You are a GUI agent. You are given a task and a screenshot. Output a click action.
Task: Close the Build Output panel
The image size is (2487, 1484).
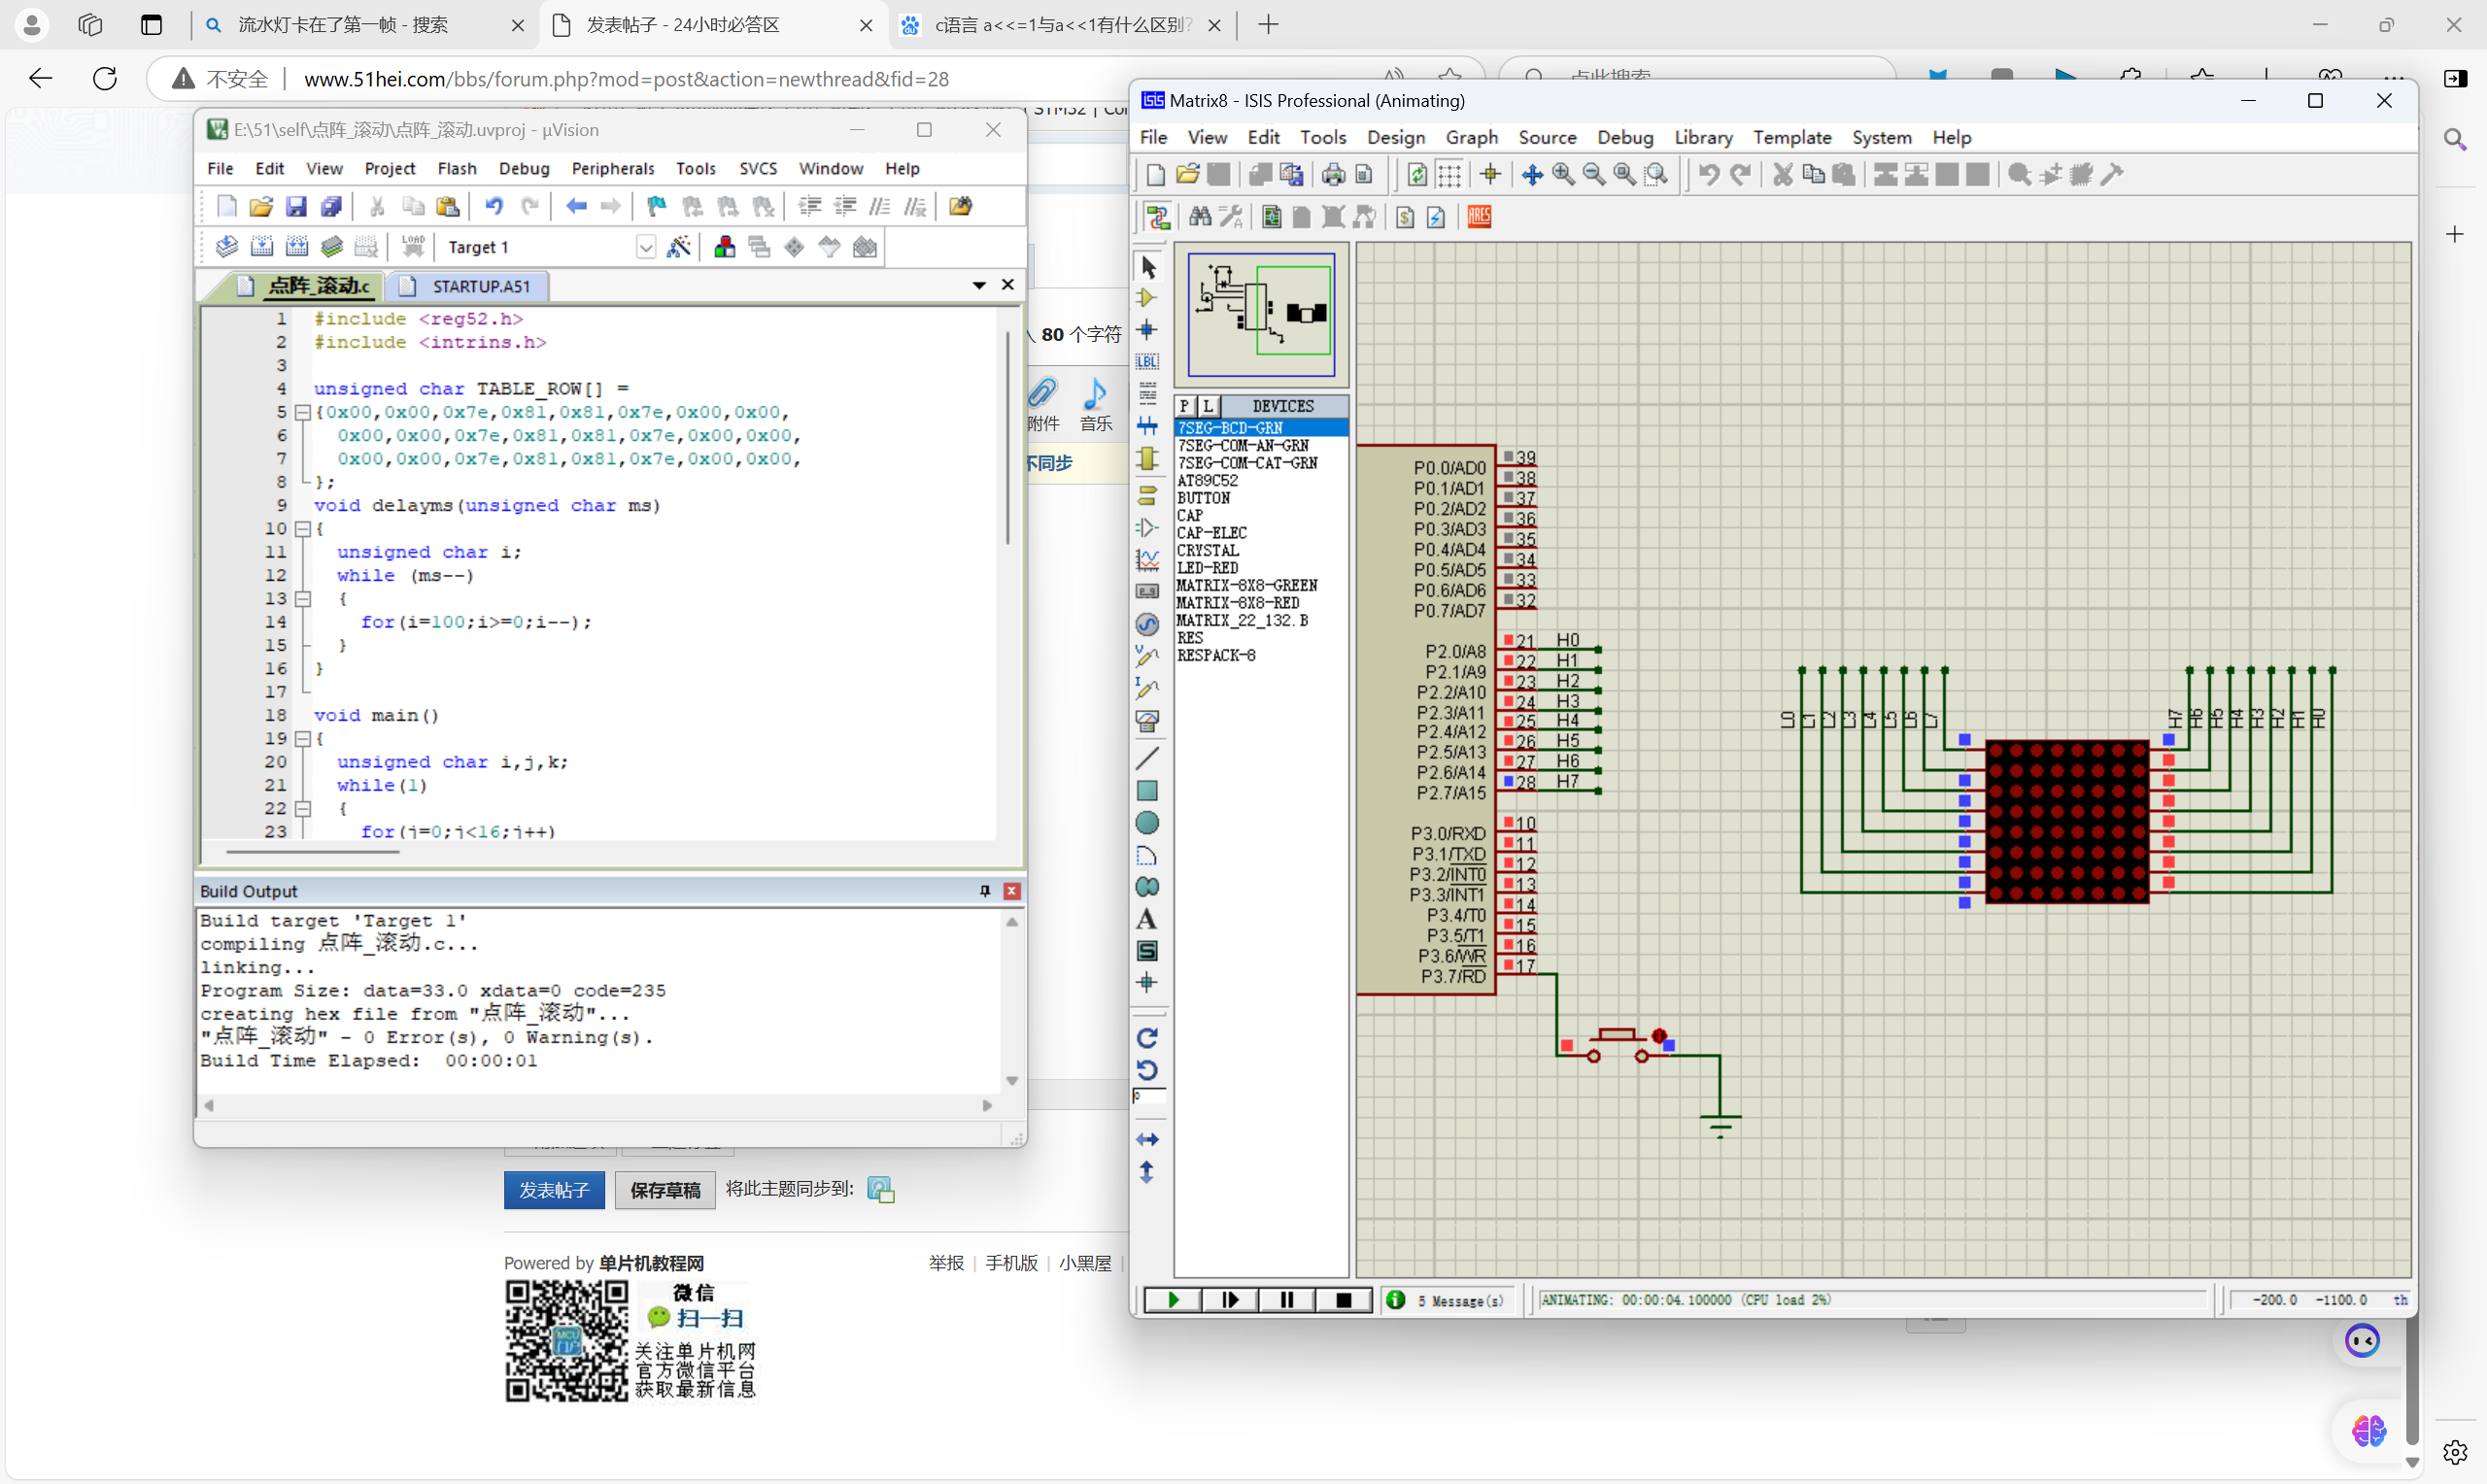[1011, 891]
